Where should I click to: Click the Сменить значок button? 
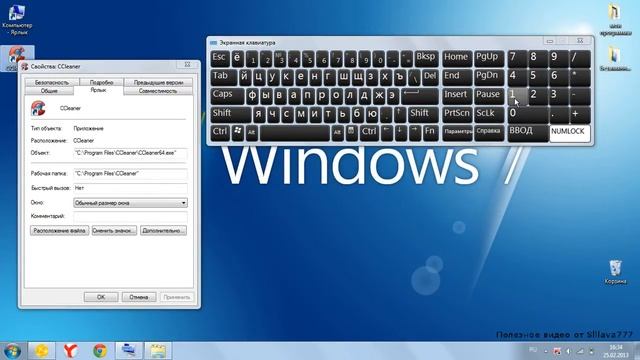click(114, 231)
